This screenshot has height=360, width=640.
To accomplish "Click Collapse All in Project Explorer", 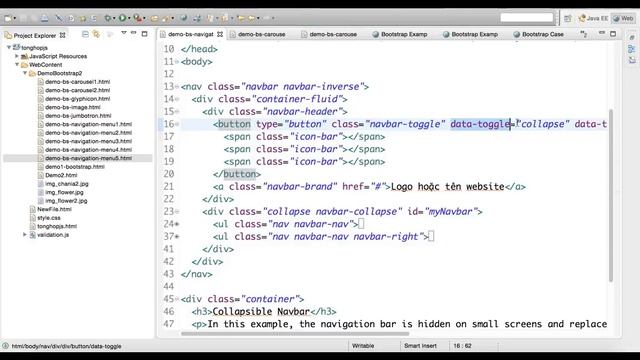I will pos(85,34).
